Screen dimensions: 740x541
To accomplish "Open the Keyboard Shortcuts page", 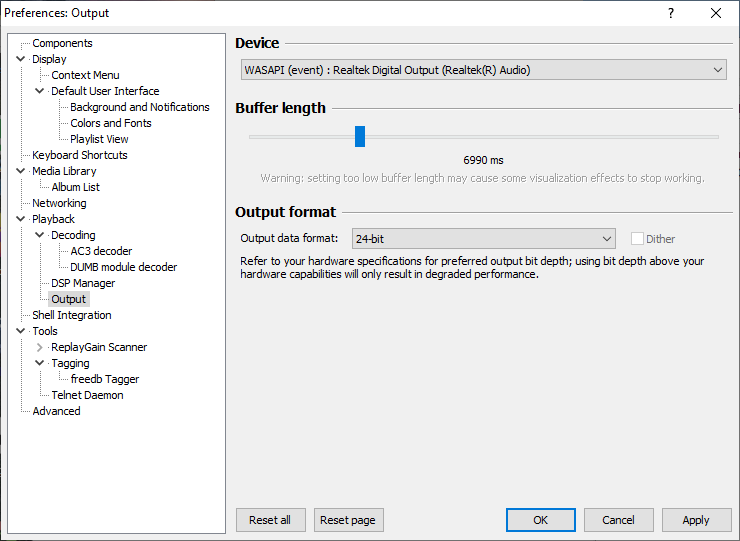I will coord(80,155).
